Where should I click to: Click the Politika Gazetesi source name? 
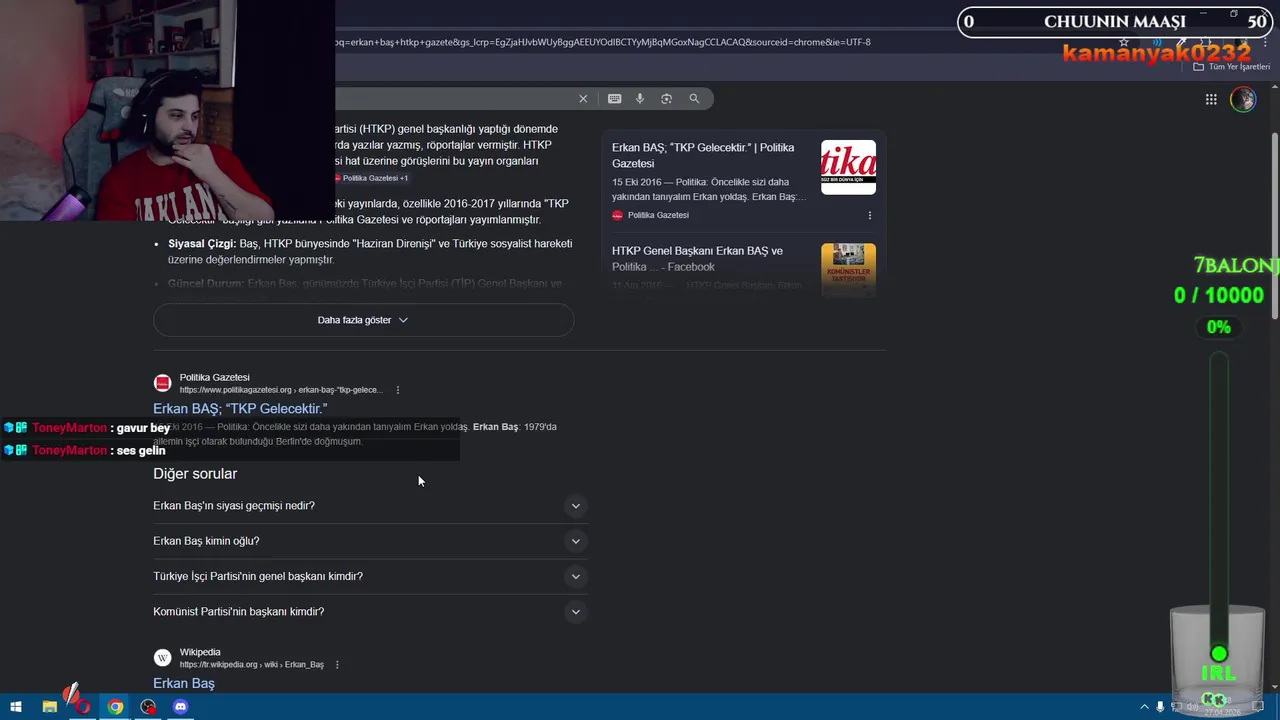215,377
